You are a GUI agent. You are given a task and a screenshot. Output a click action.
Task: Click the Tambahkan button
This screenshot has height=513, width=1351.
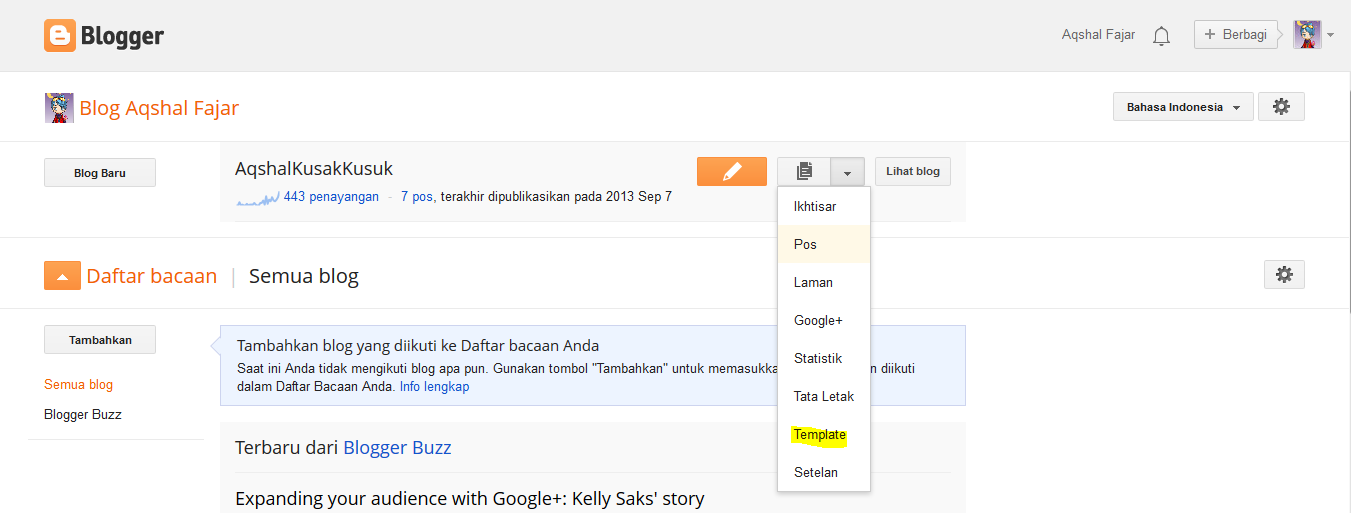point(100,340)
